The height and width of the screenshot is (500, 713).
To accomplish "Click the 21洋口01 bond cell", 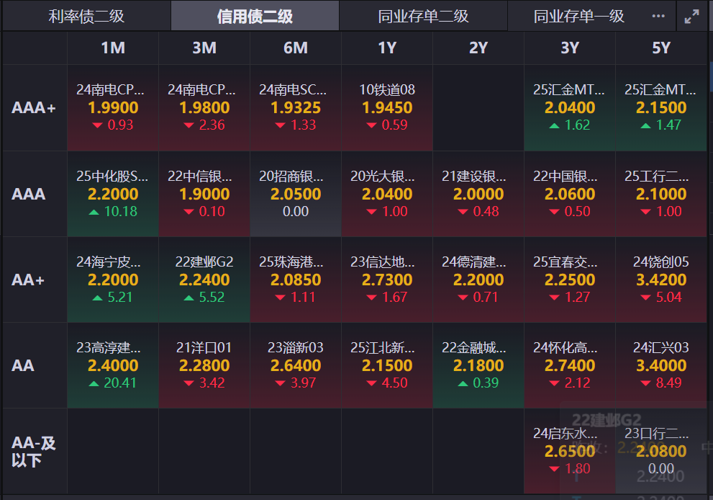I will click(x=204, y=365).
